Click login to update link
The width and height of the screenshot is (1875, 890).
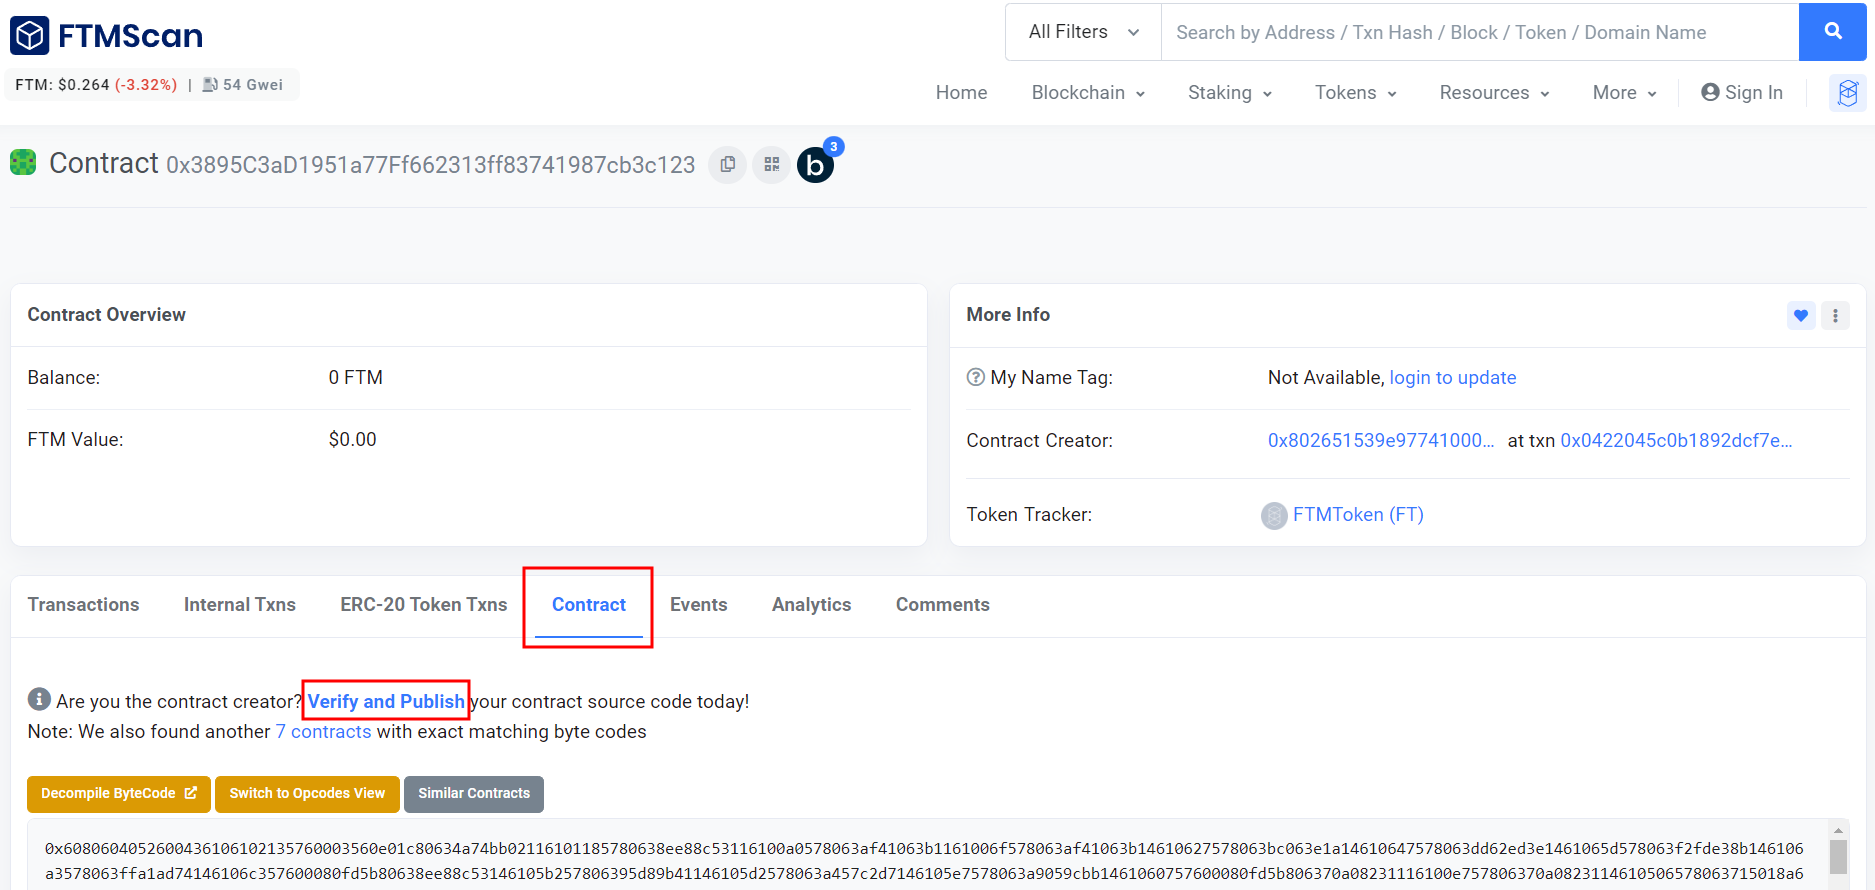click(x=1453, y=377)
